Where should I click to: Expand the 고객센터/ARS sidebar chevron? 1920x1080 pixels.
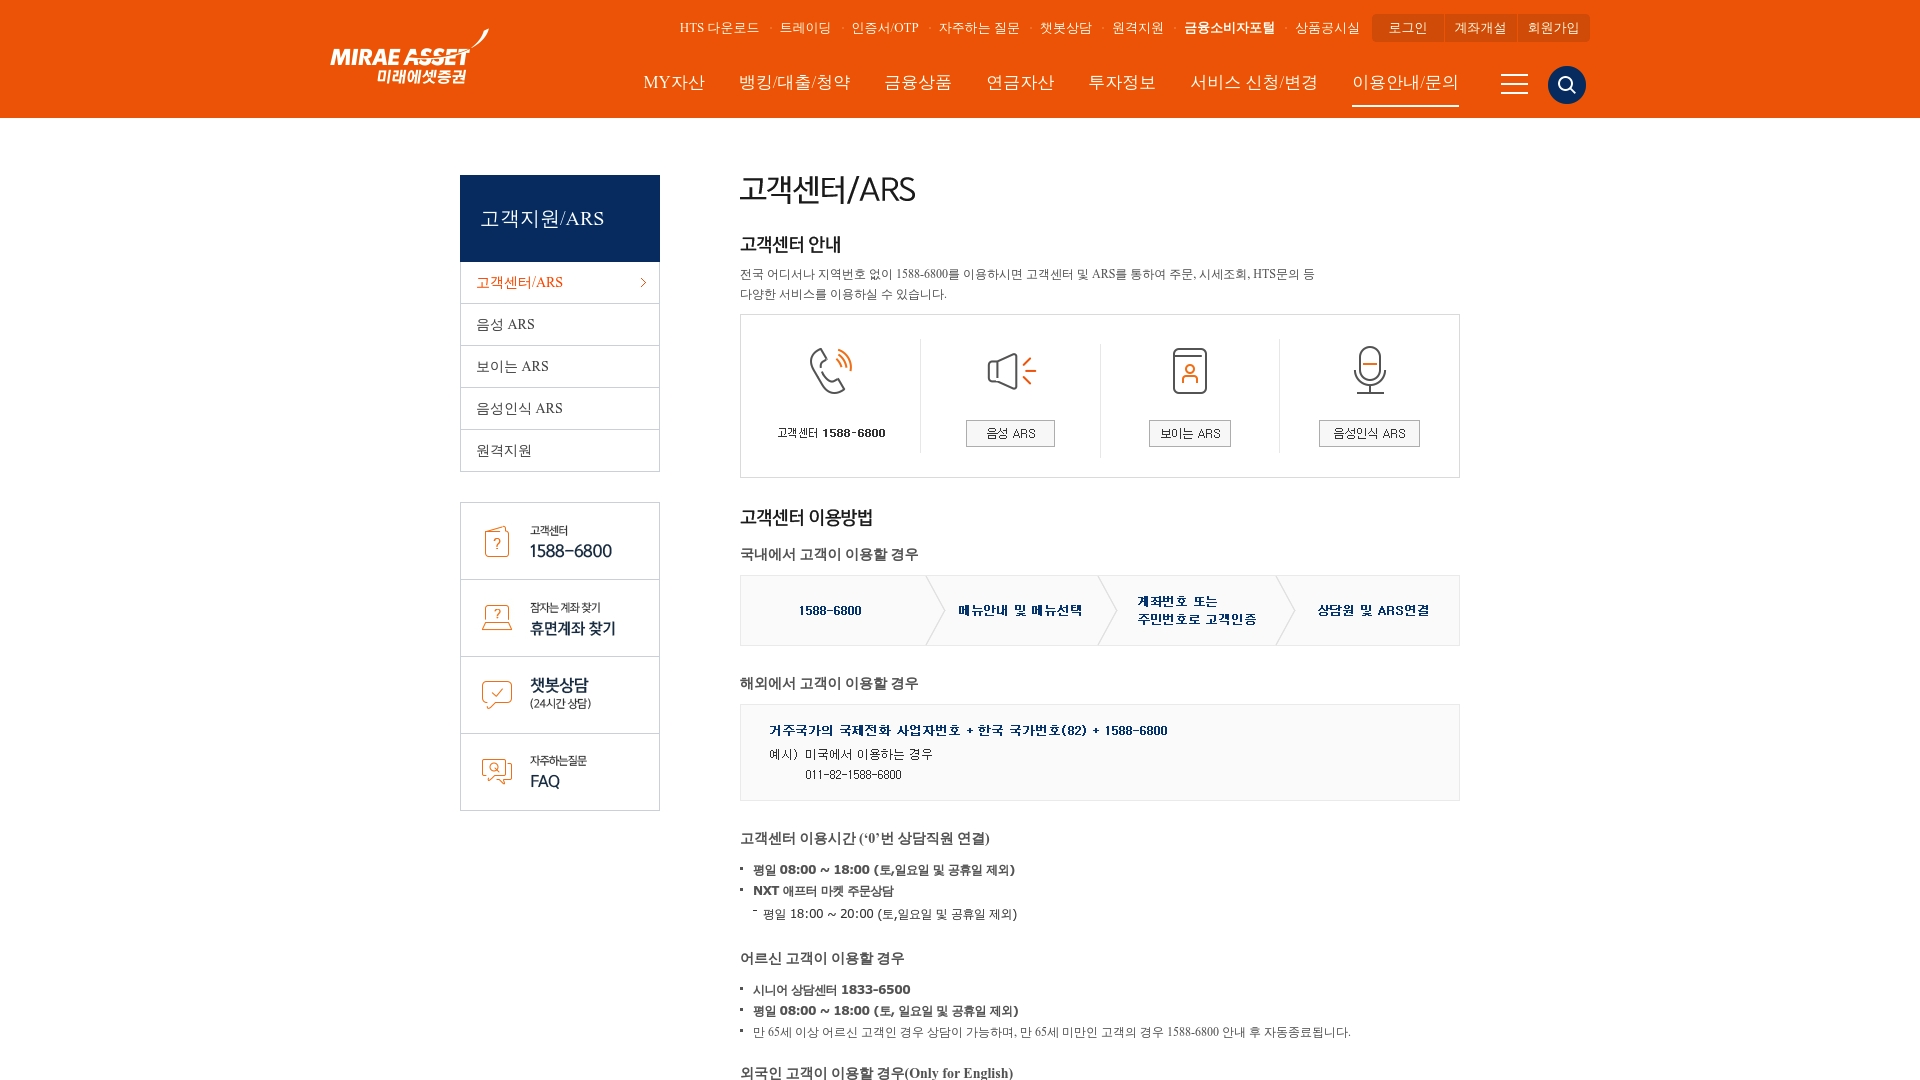click(643, 283)
